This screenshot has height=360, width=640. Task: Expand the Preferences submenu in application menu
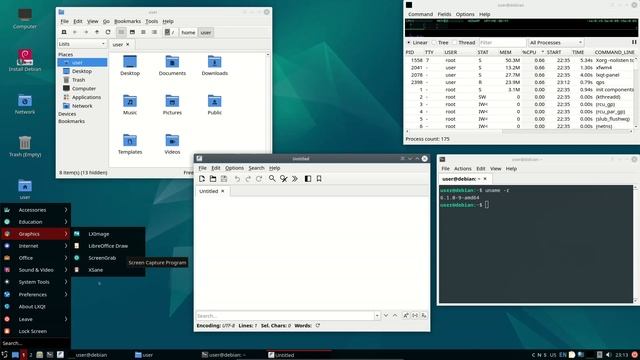click(36, 294)
